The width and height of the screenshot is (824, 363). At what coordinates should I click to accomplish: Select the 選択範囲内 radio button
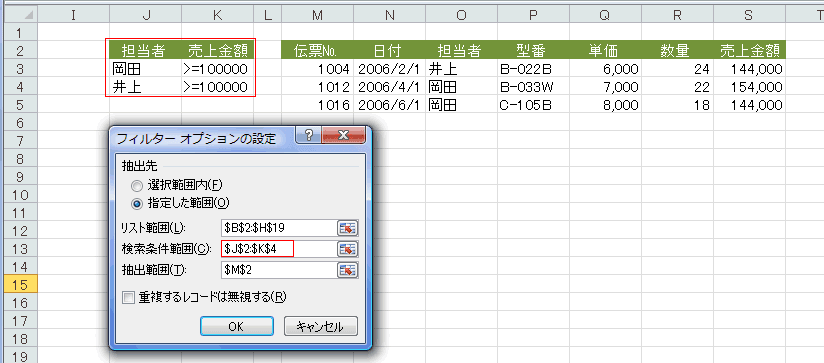[x=136, y=185]
